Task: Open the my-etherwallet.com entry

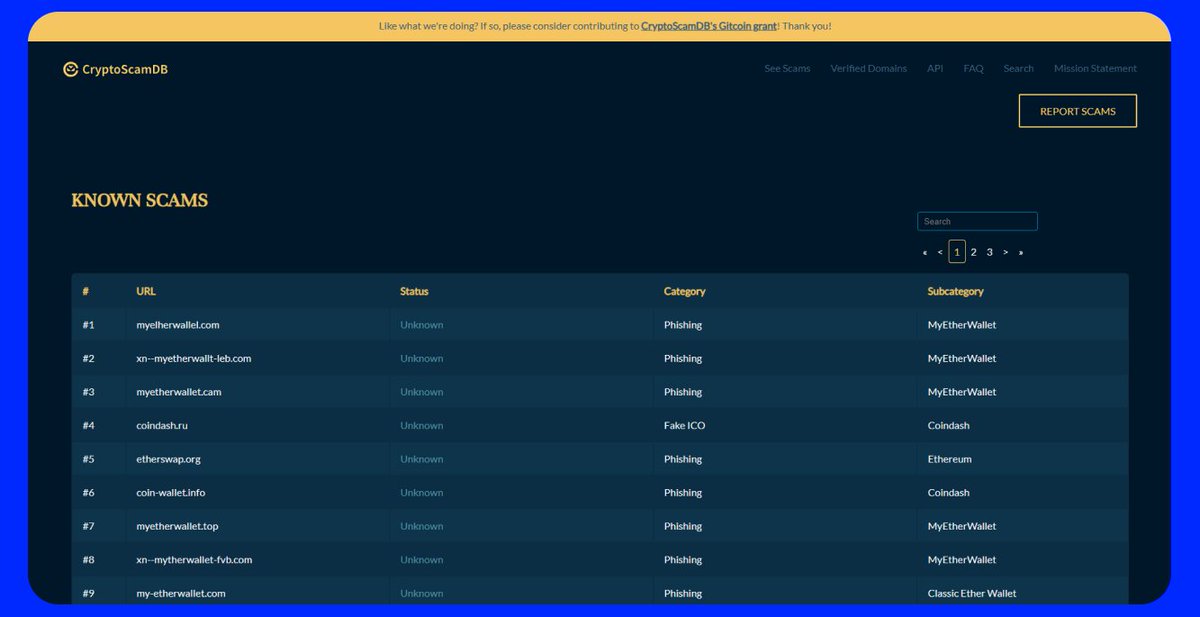Action: click(x=181, y=593)
